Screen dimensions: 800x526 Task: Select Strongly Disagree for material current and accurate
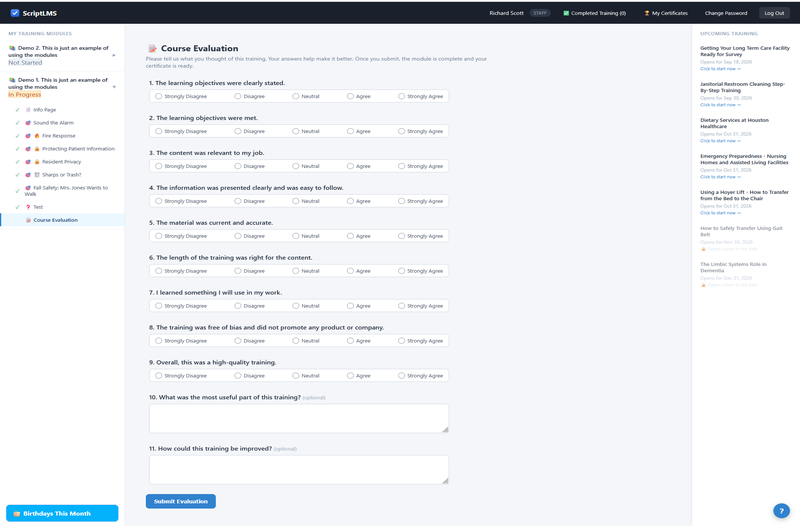[159, 236]
